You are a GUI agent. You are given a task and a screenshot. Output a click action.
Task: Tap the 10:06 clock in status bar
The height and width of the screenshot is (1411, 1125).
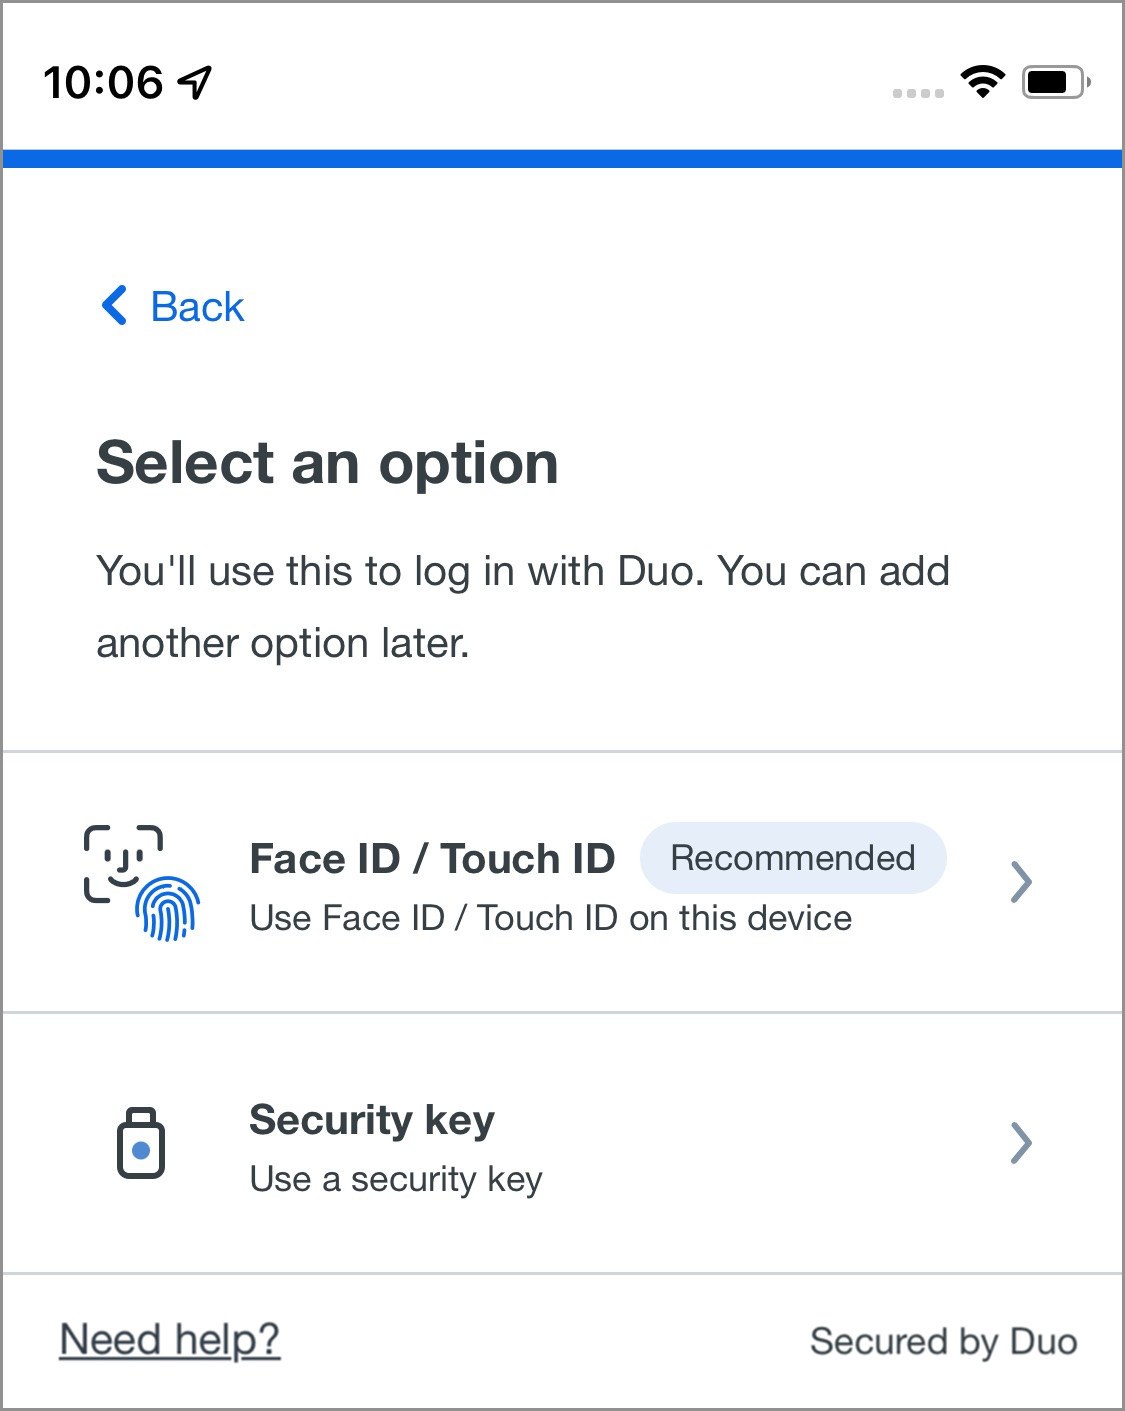103,82
